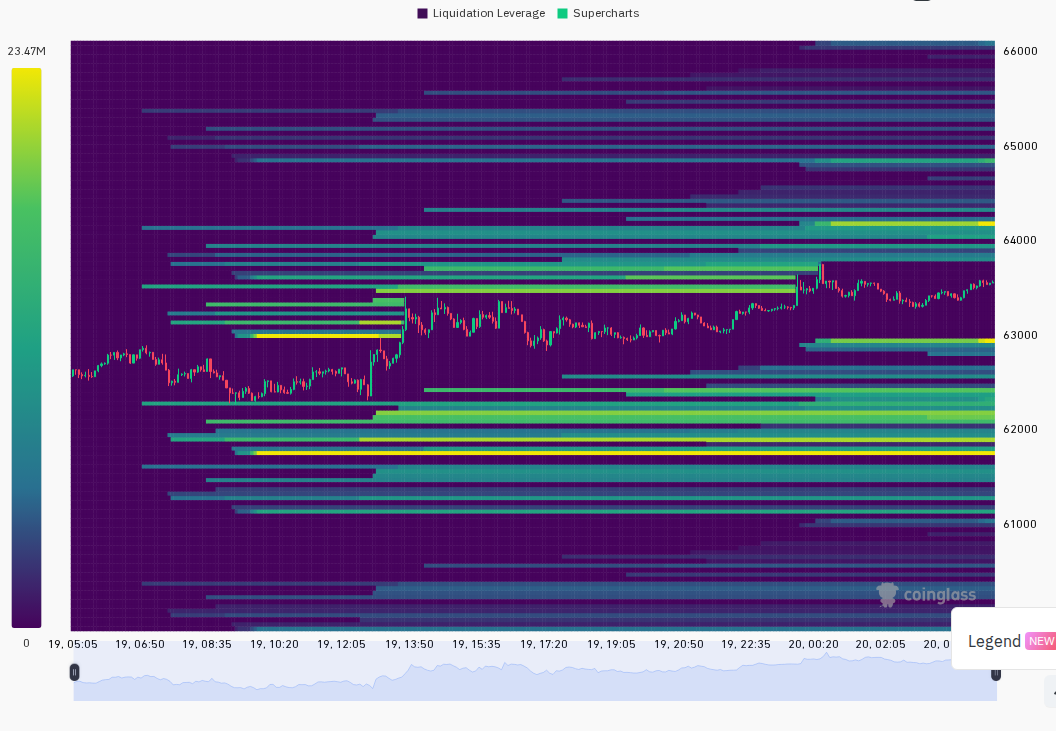This screenshot has height=731, width=1056.
Task: Click the long yellow liquidation band below 62000
Action: coord(625,453)
